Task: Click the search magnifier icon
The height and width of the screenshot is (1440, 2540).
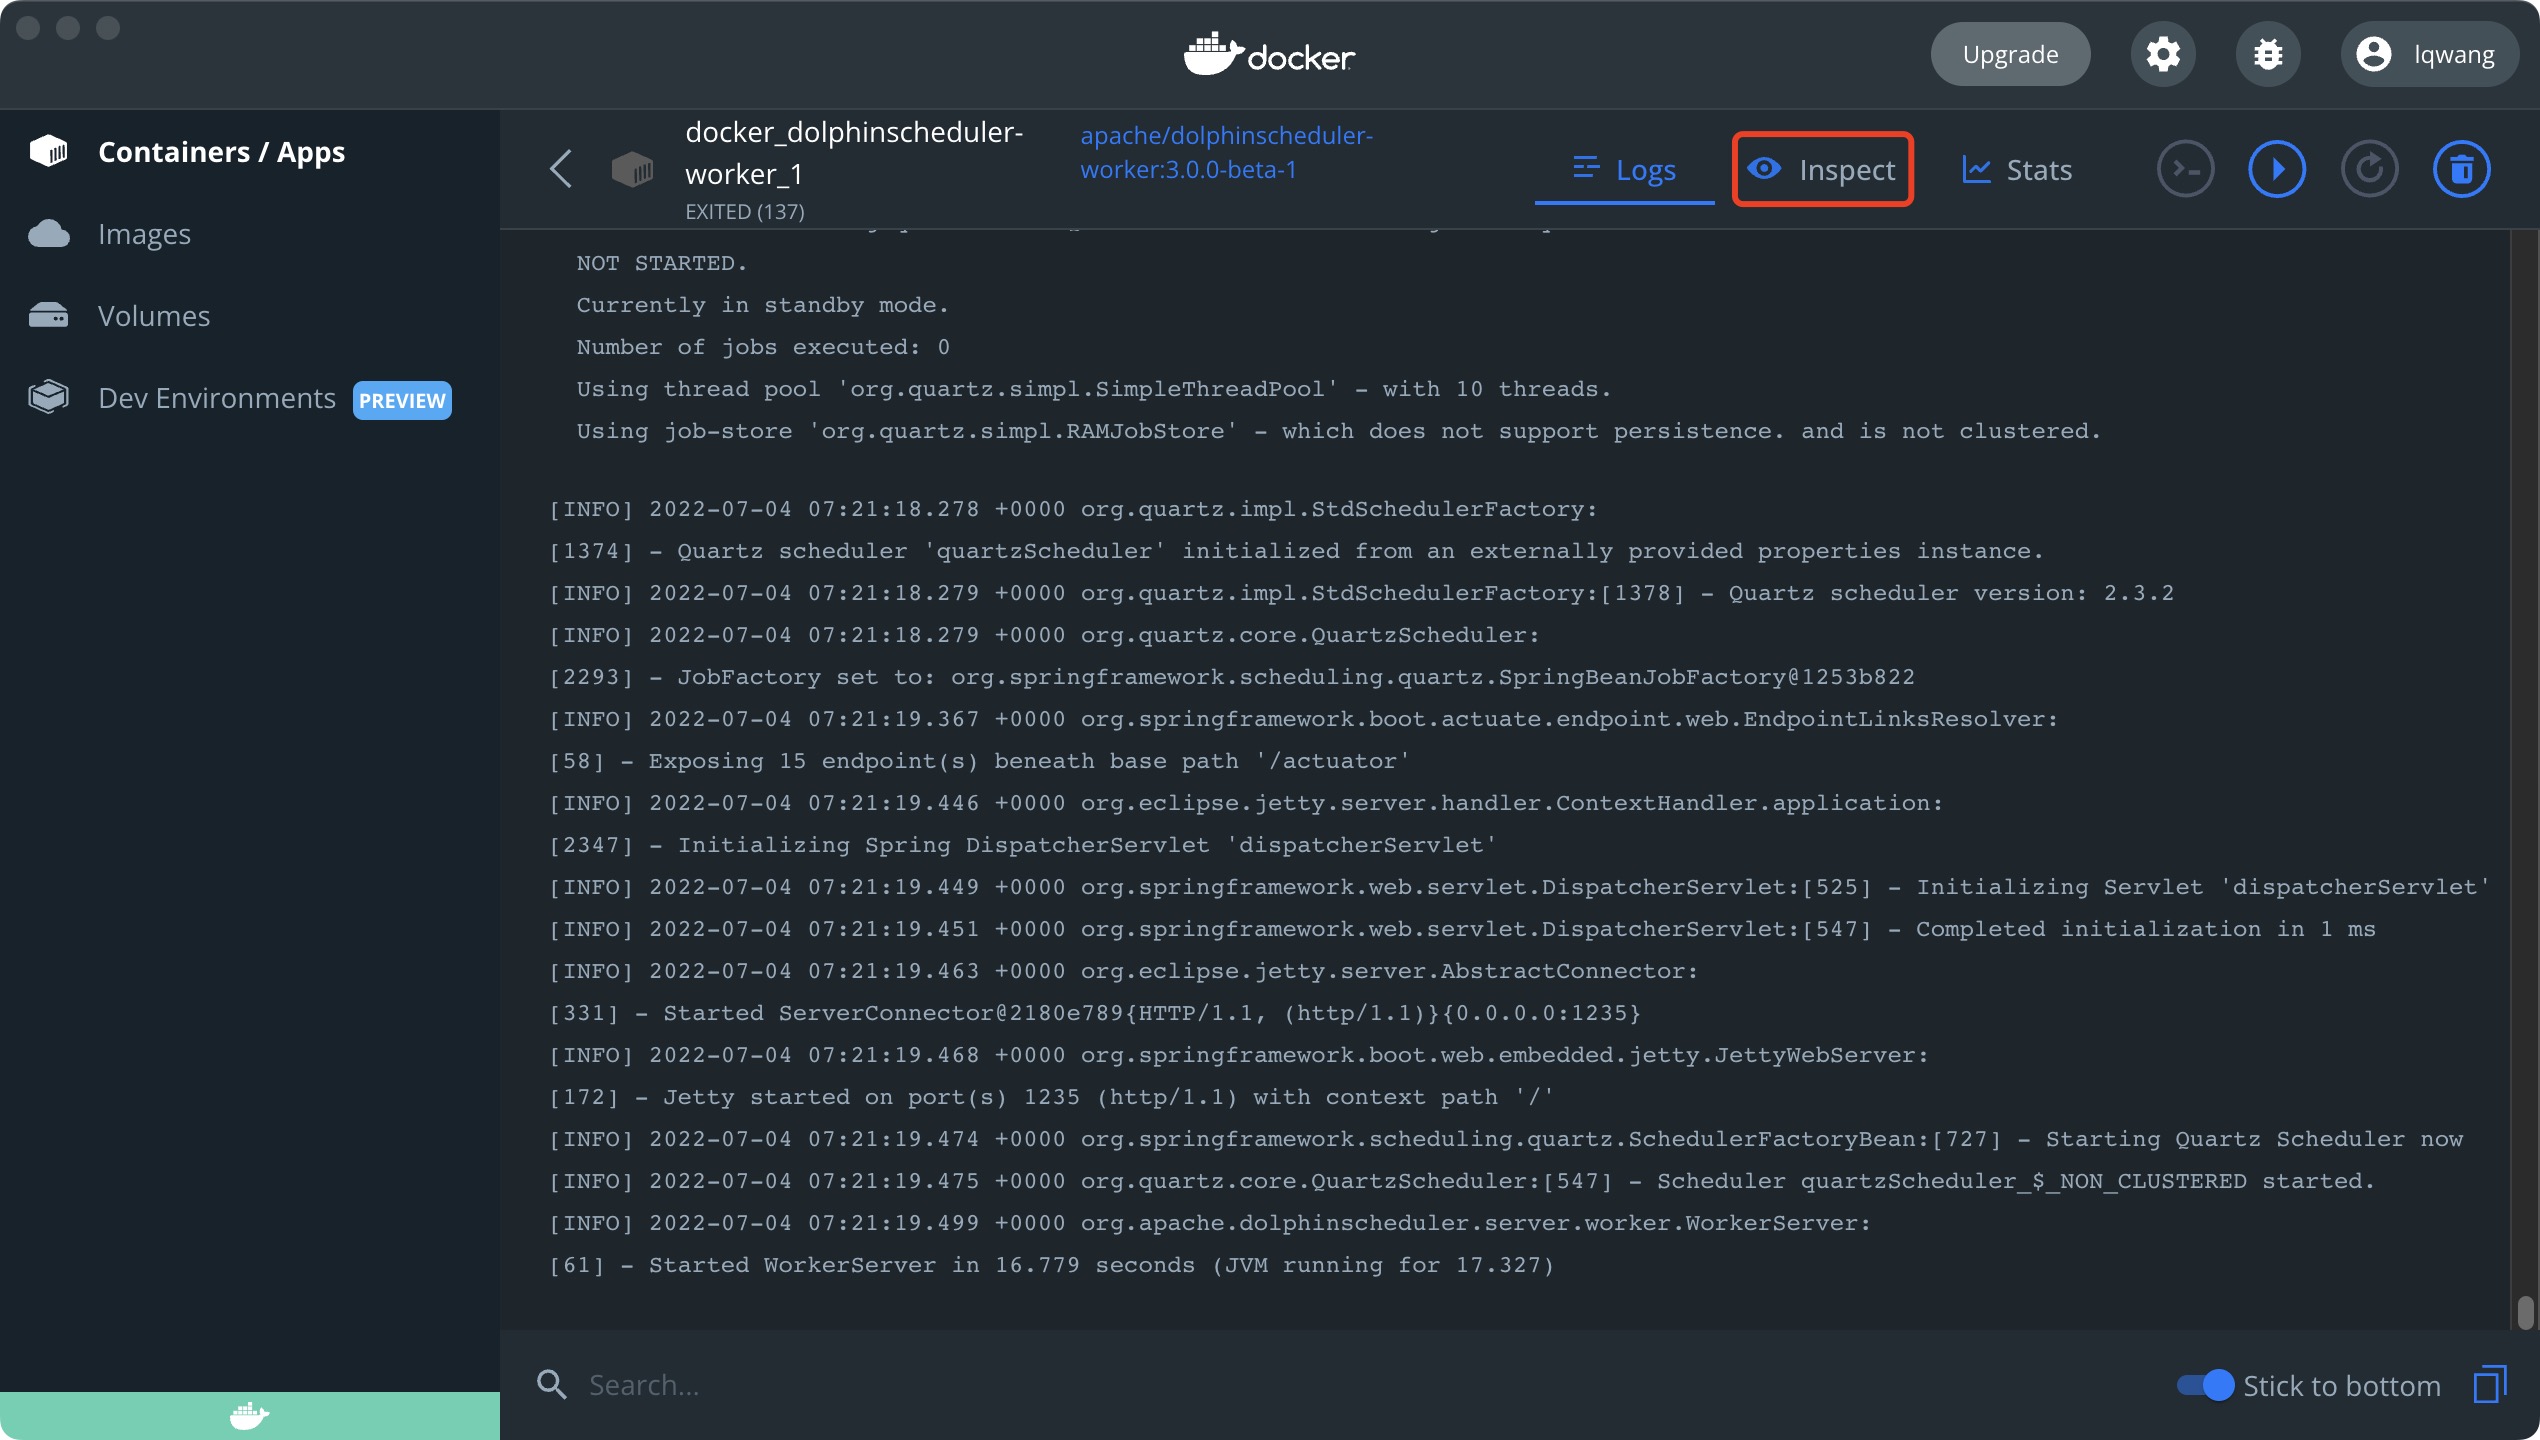Action: pyautogui.click(x=551, y=1385)
